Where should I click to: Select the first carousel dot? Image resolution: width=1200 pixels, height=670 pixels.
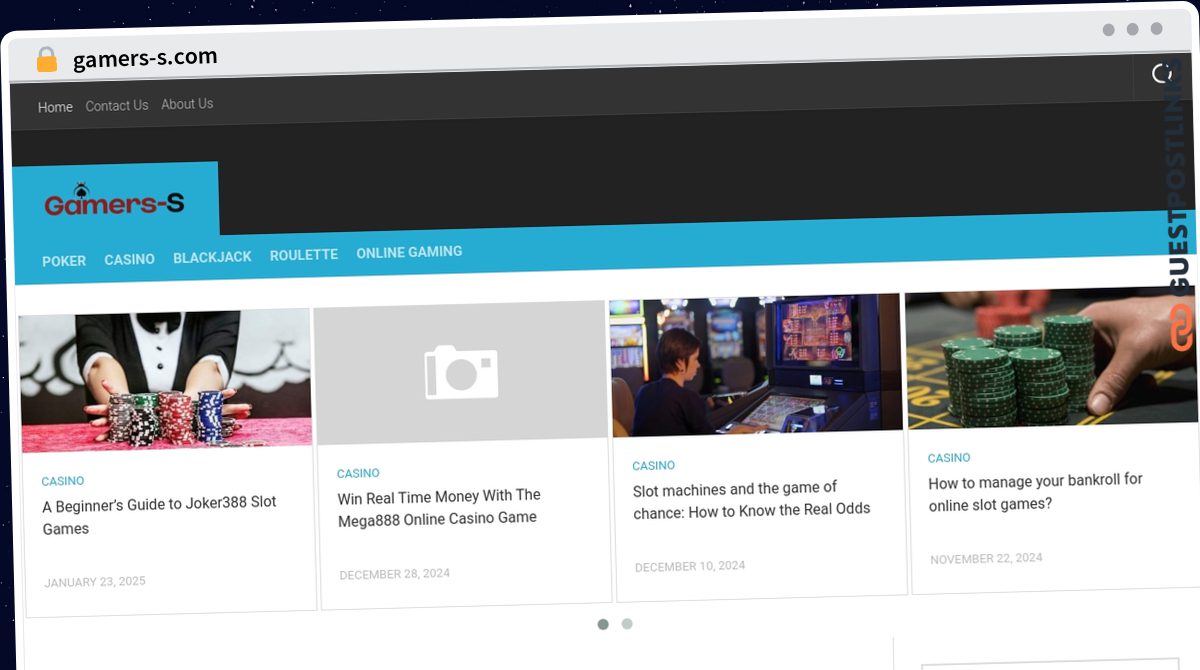[603, 624]
